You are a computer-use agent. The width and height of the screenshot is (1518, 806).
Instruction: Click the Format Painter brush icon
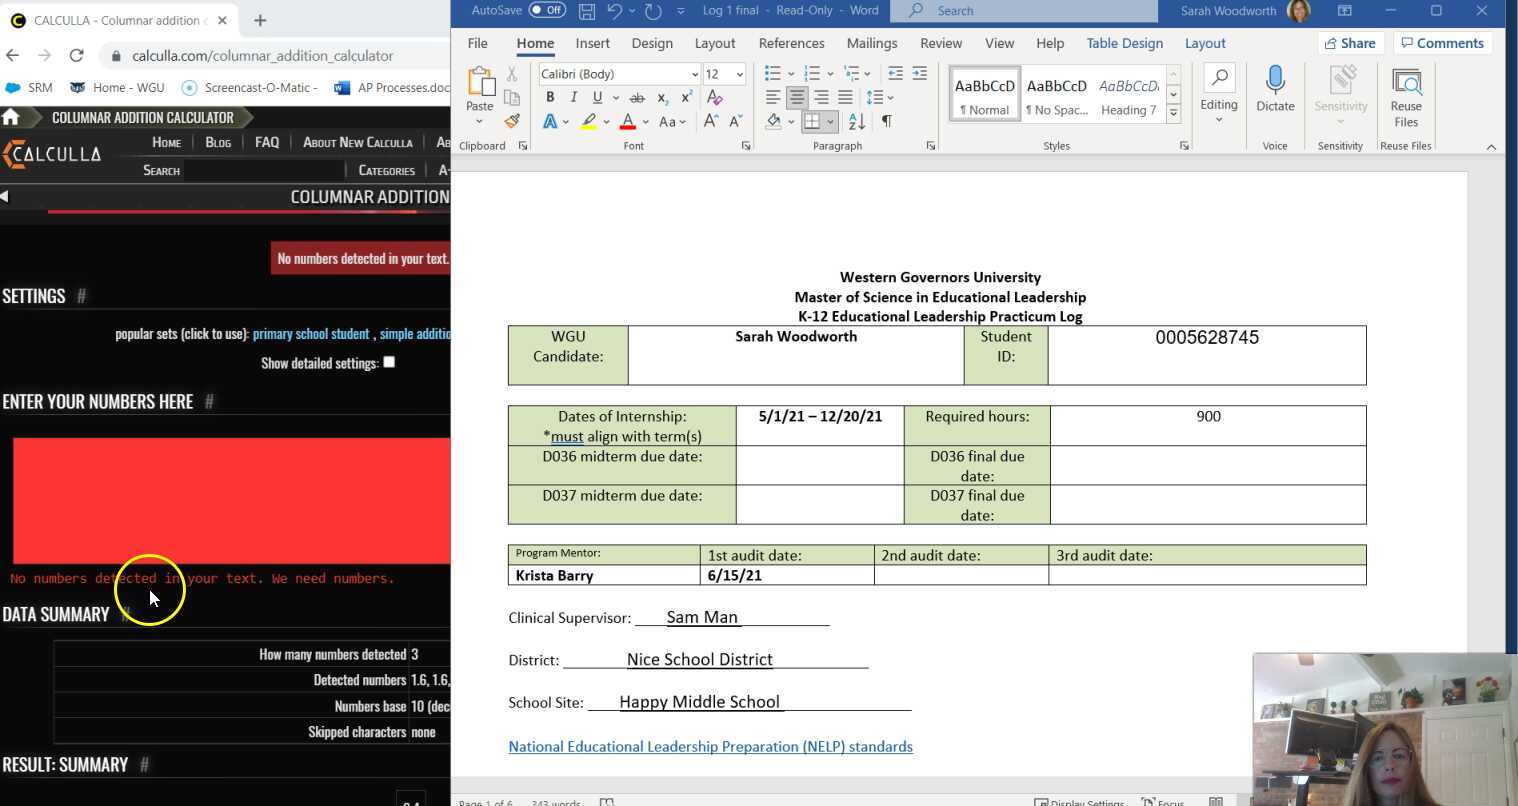[x=512, y=121]
